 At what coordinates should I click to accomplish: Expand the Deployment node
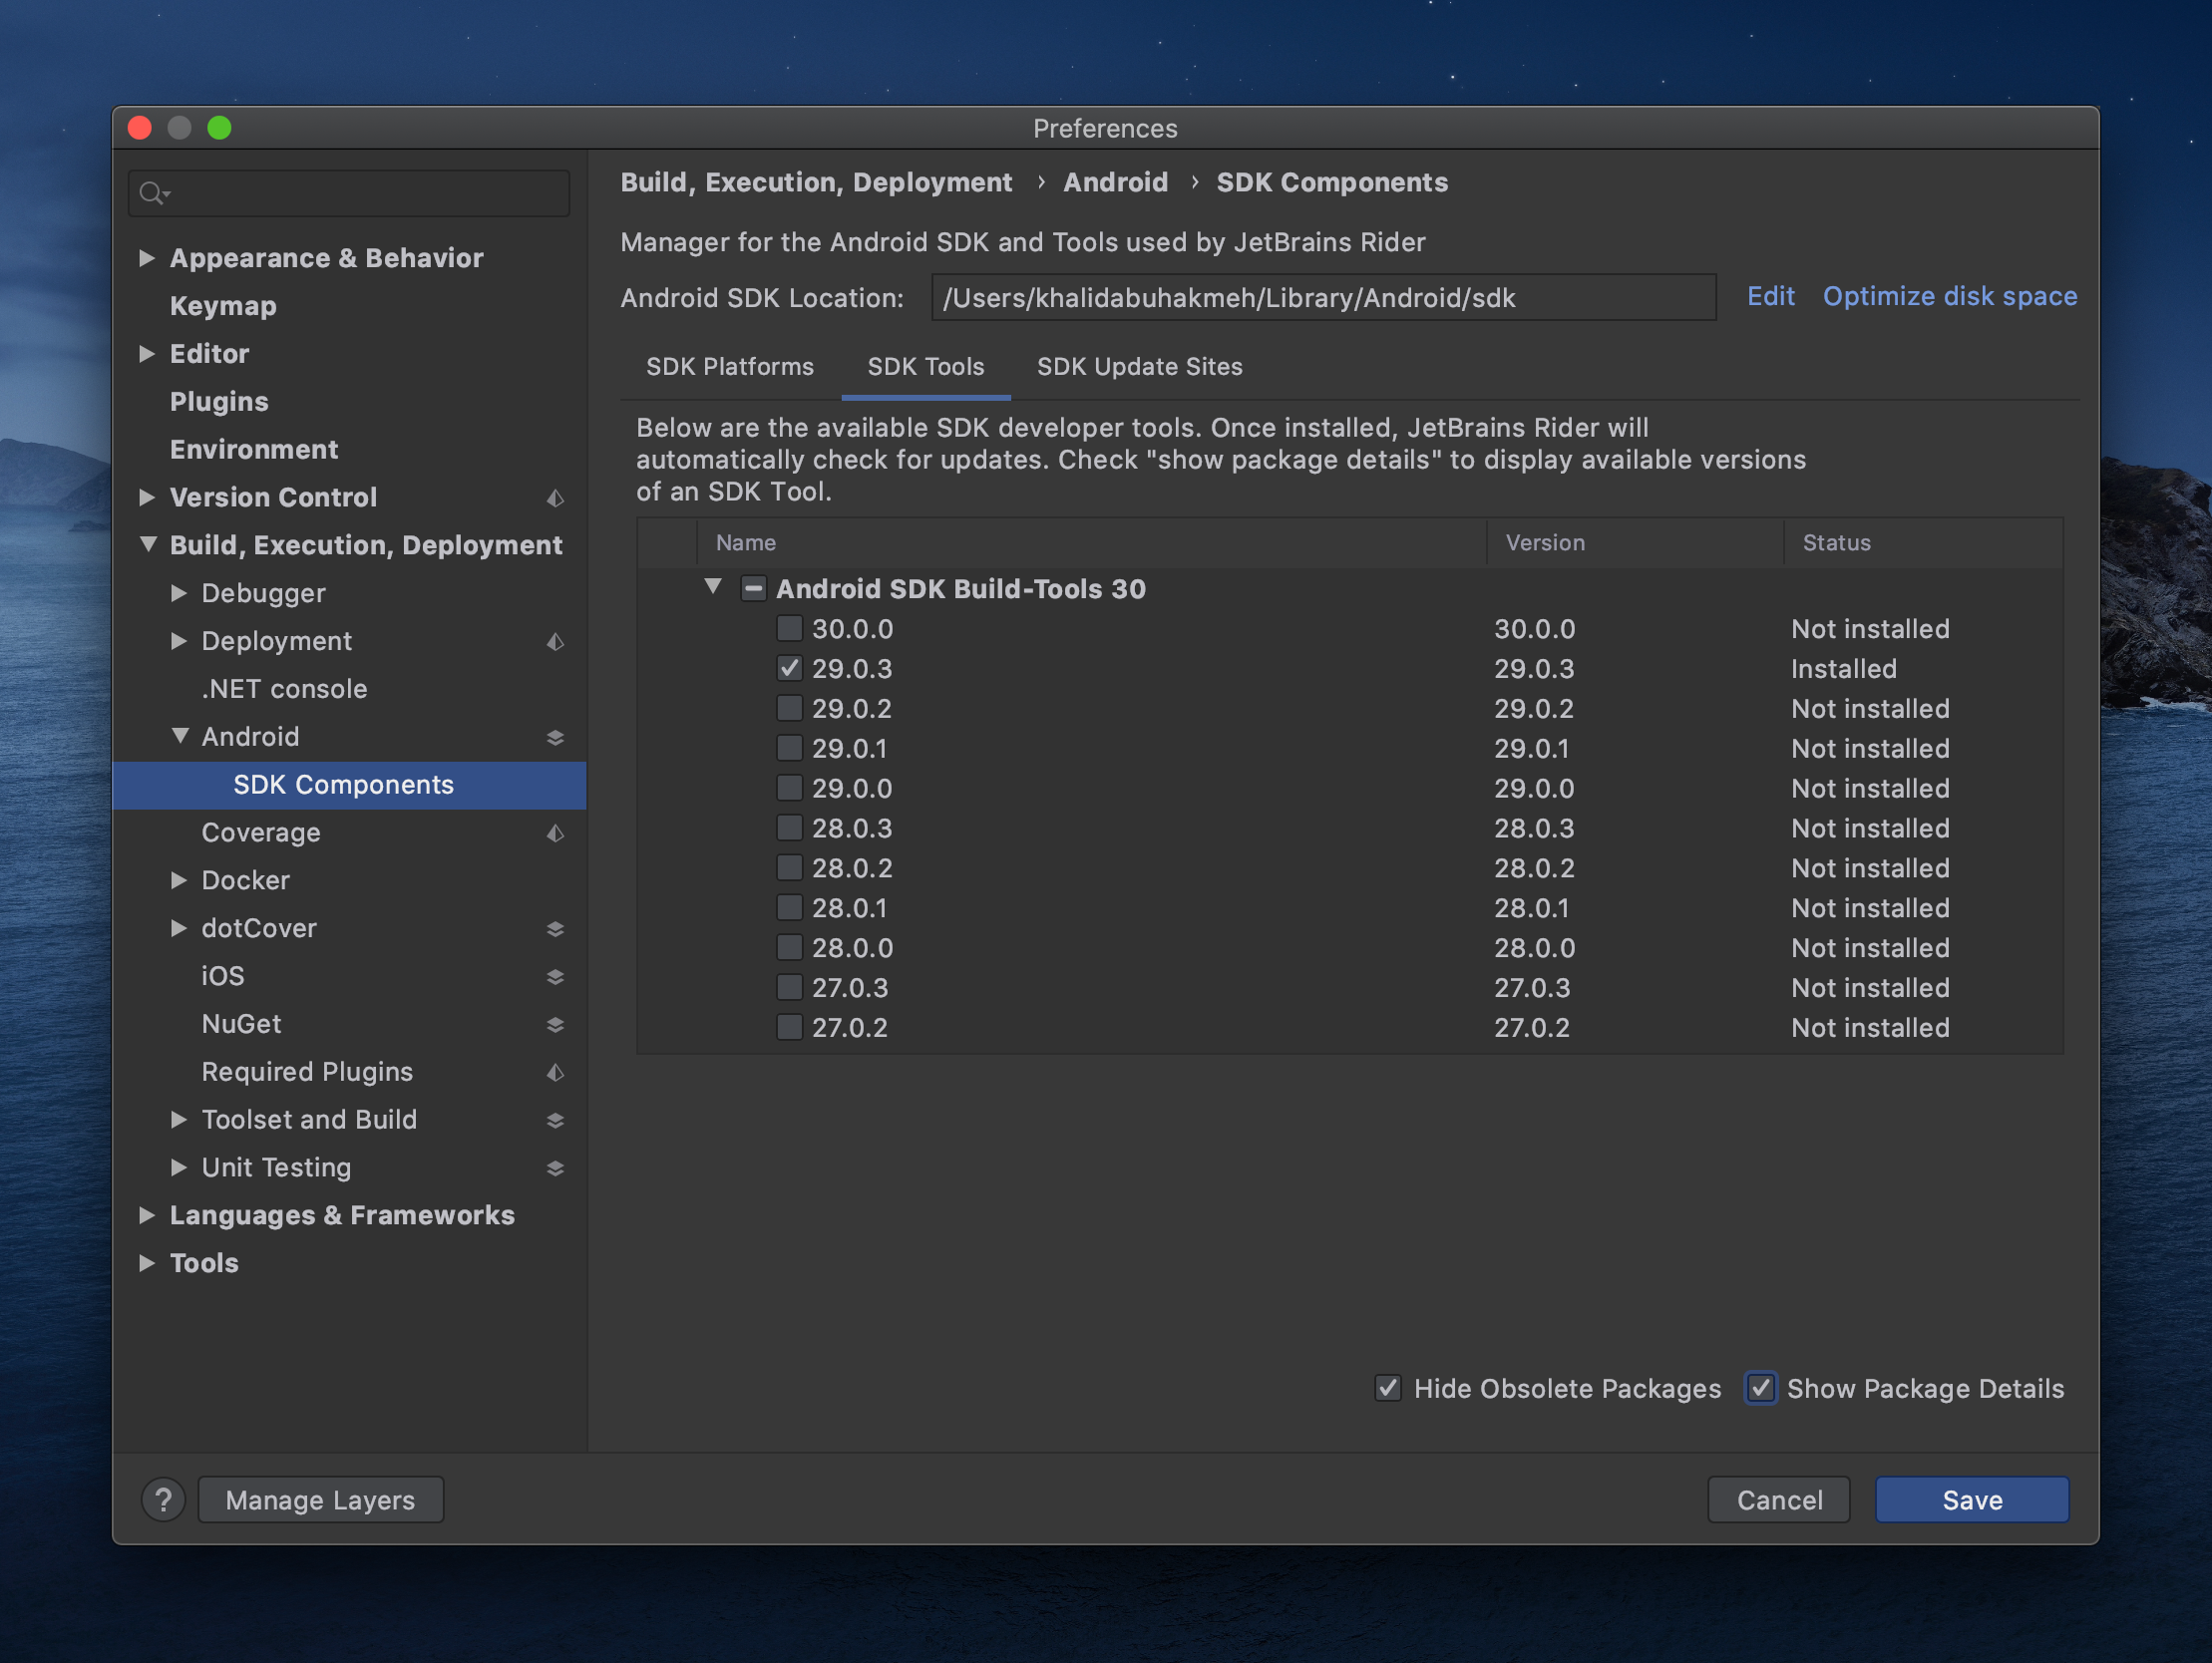[179, 641]
